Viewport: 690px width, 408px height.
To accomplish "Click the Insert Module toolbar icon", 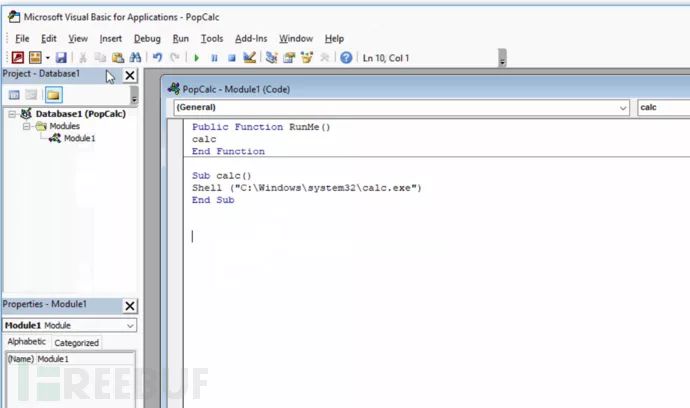I will [x=35, y=58].
